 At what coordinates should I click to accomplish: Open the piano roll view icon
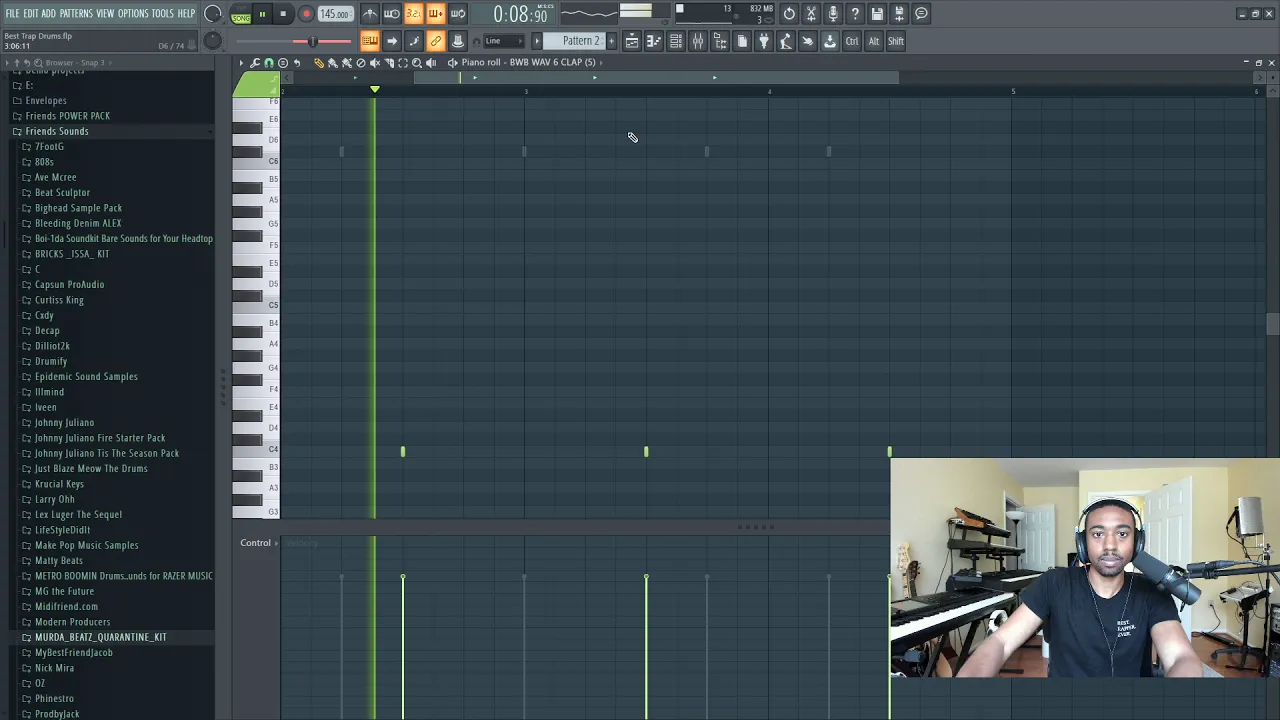coord(654,41)
